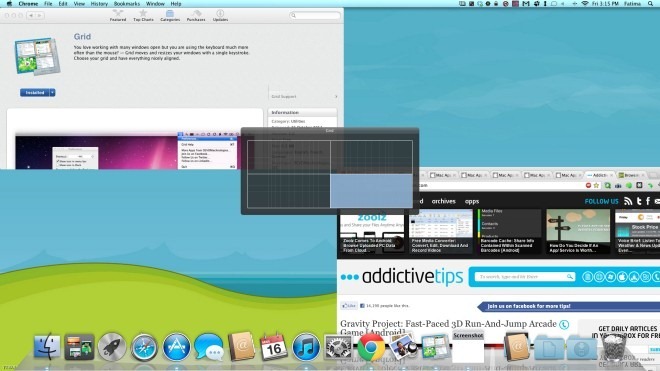Select top-left quadrant in Grid overlay
This screenshot has height=371, width=660.
289,157
